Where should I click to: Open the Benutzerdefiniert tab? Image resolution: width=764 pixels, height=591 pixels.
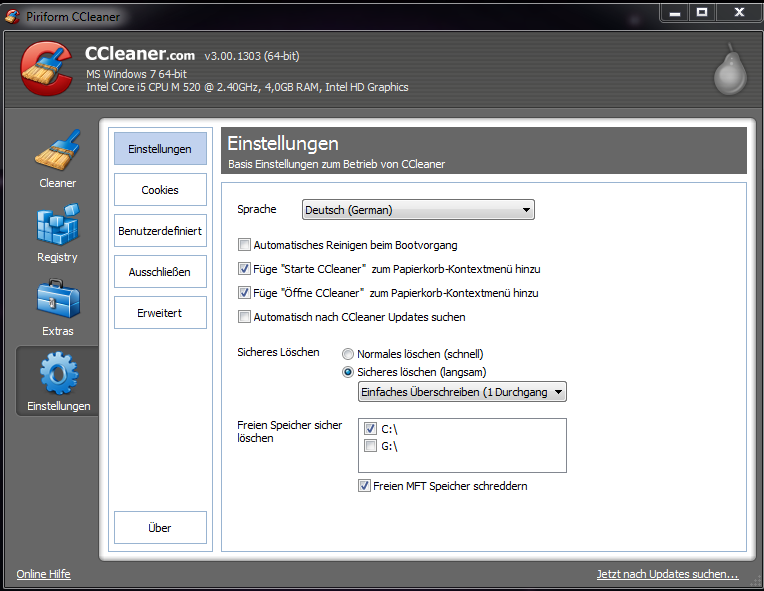pos(160,231)
